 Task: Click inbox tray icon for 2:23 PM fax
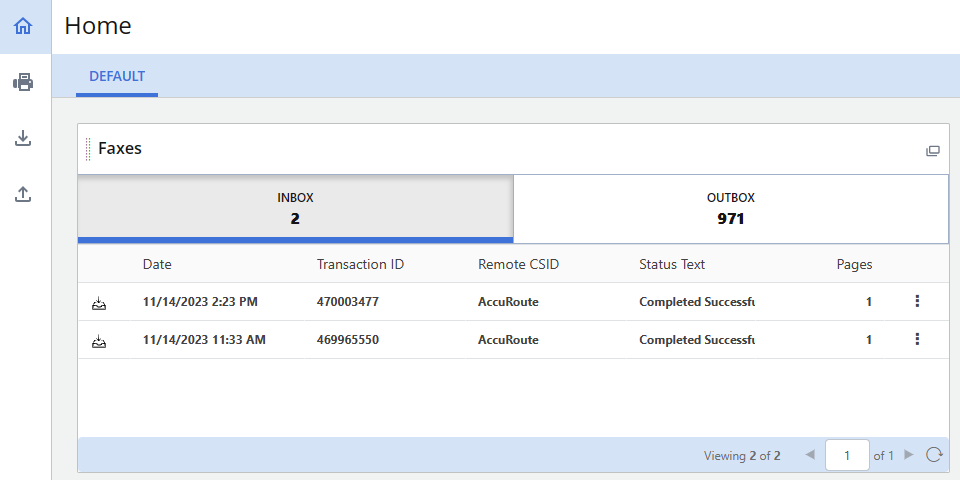coord(99,302)
